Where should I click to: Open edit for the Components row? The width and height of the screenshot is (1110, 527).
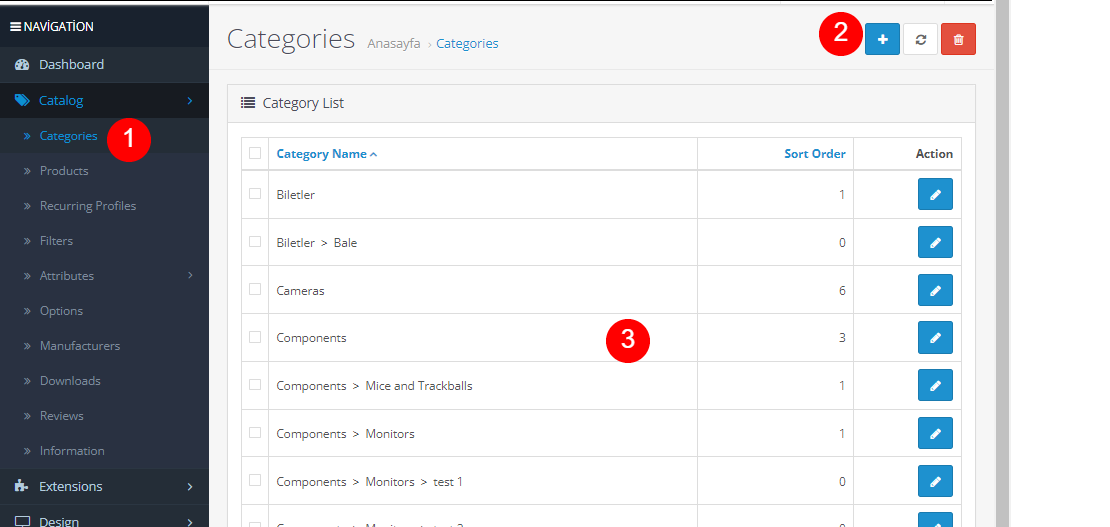point(935,338)
